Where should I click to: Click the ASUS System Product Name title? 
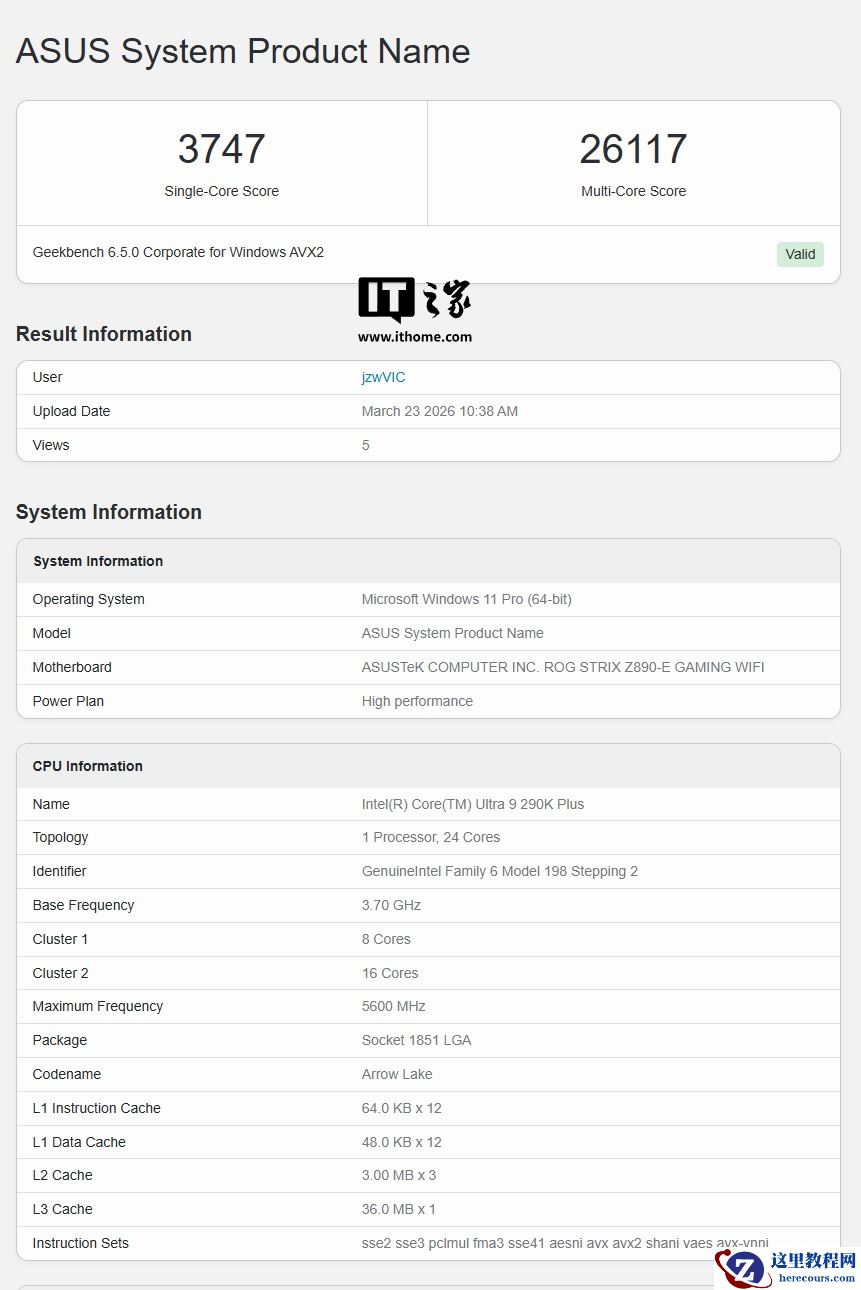click(x=243, y=51)
